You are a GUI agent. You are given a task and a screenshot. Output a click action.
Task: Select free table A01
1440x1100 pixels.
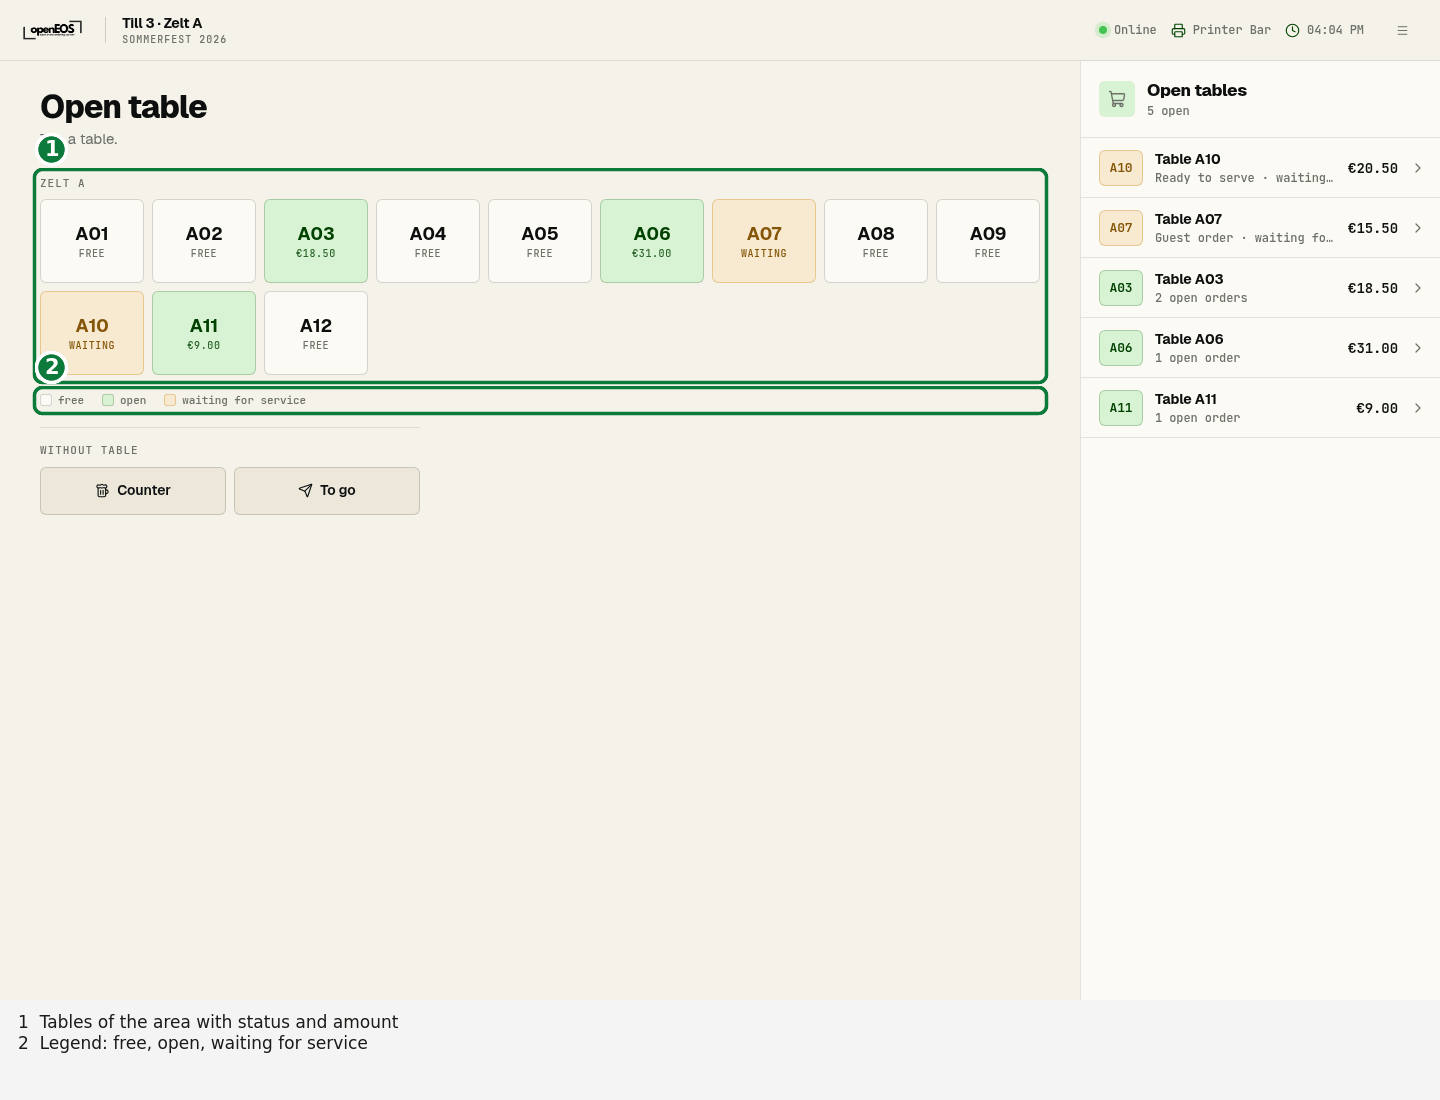(x=92, y=241)
